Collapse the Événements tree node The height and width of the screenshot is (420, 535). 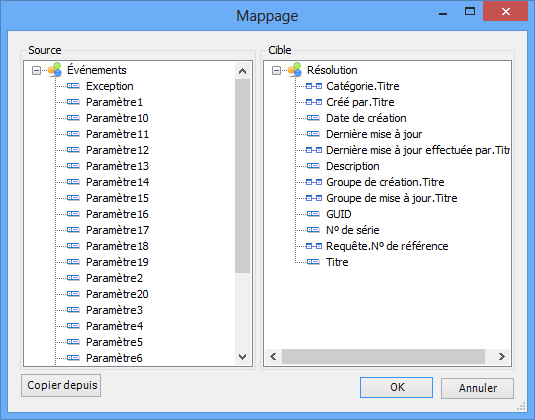36,70
